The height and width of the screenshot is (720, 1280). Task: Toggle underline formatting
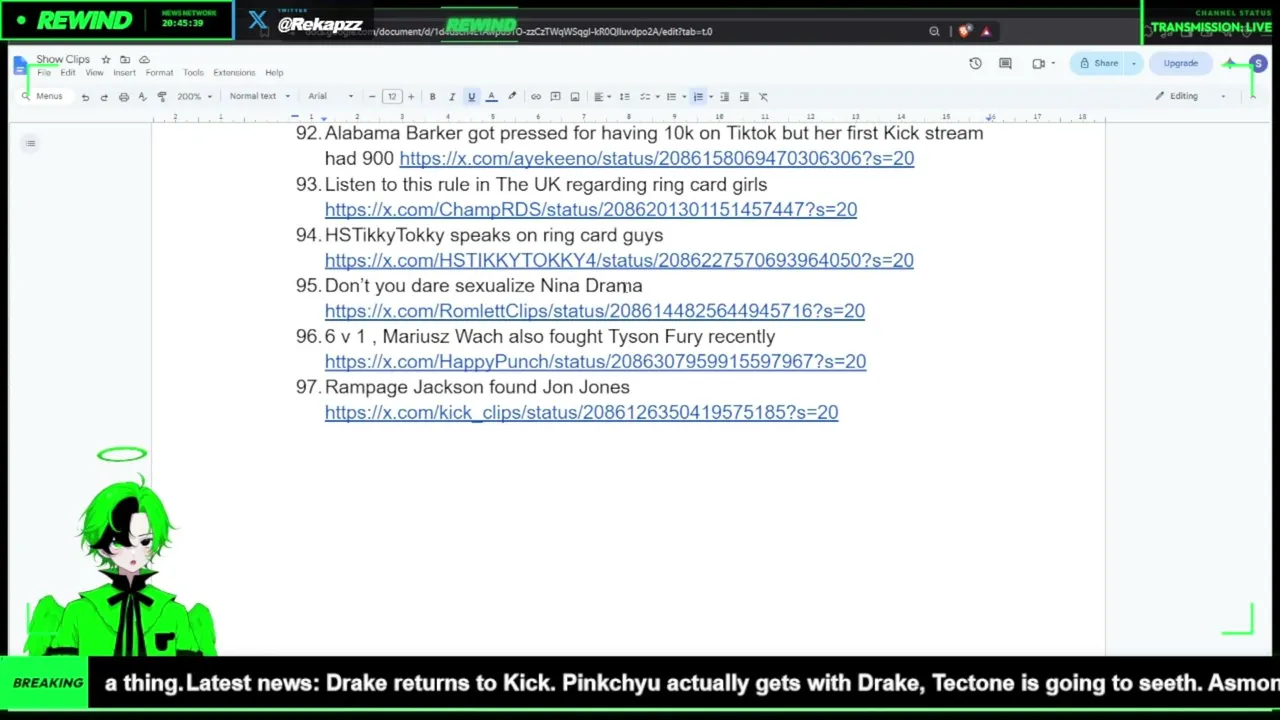click(471, 97)
